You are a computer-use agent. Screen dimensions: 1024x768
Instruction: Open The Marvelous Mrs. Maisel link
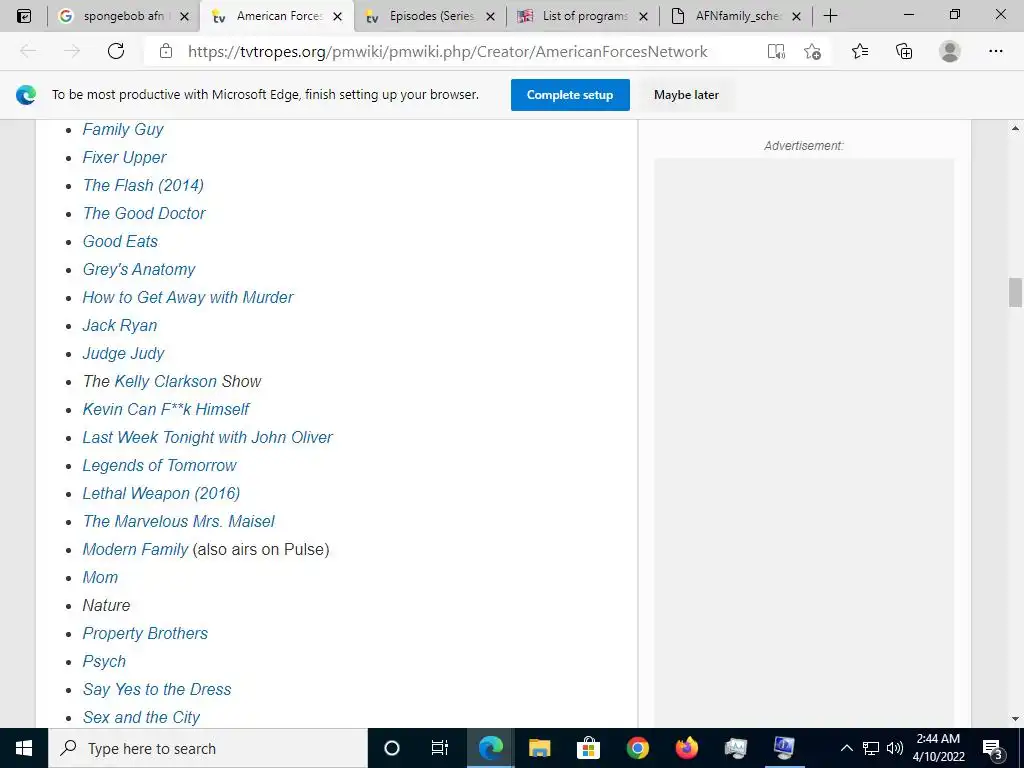point(178,521)
